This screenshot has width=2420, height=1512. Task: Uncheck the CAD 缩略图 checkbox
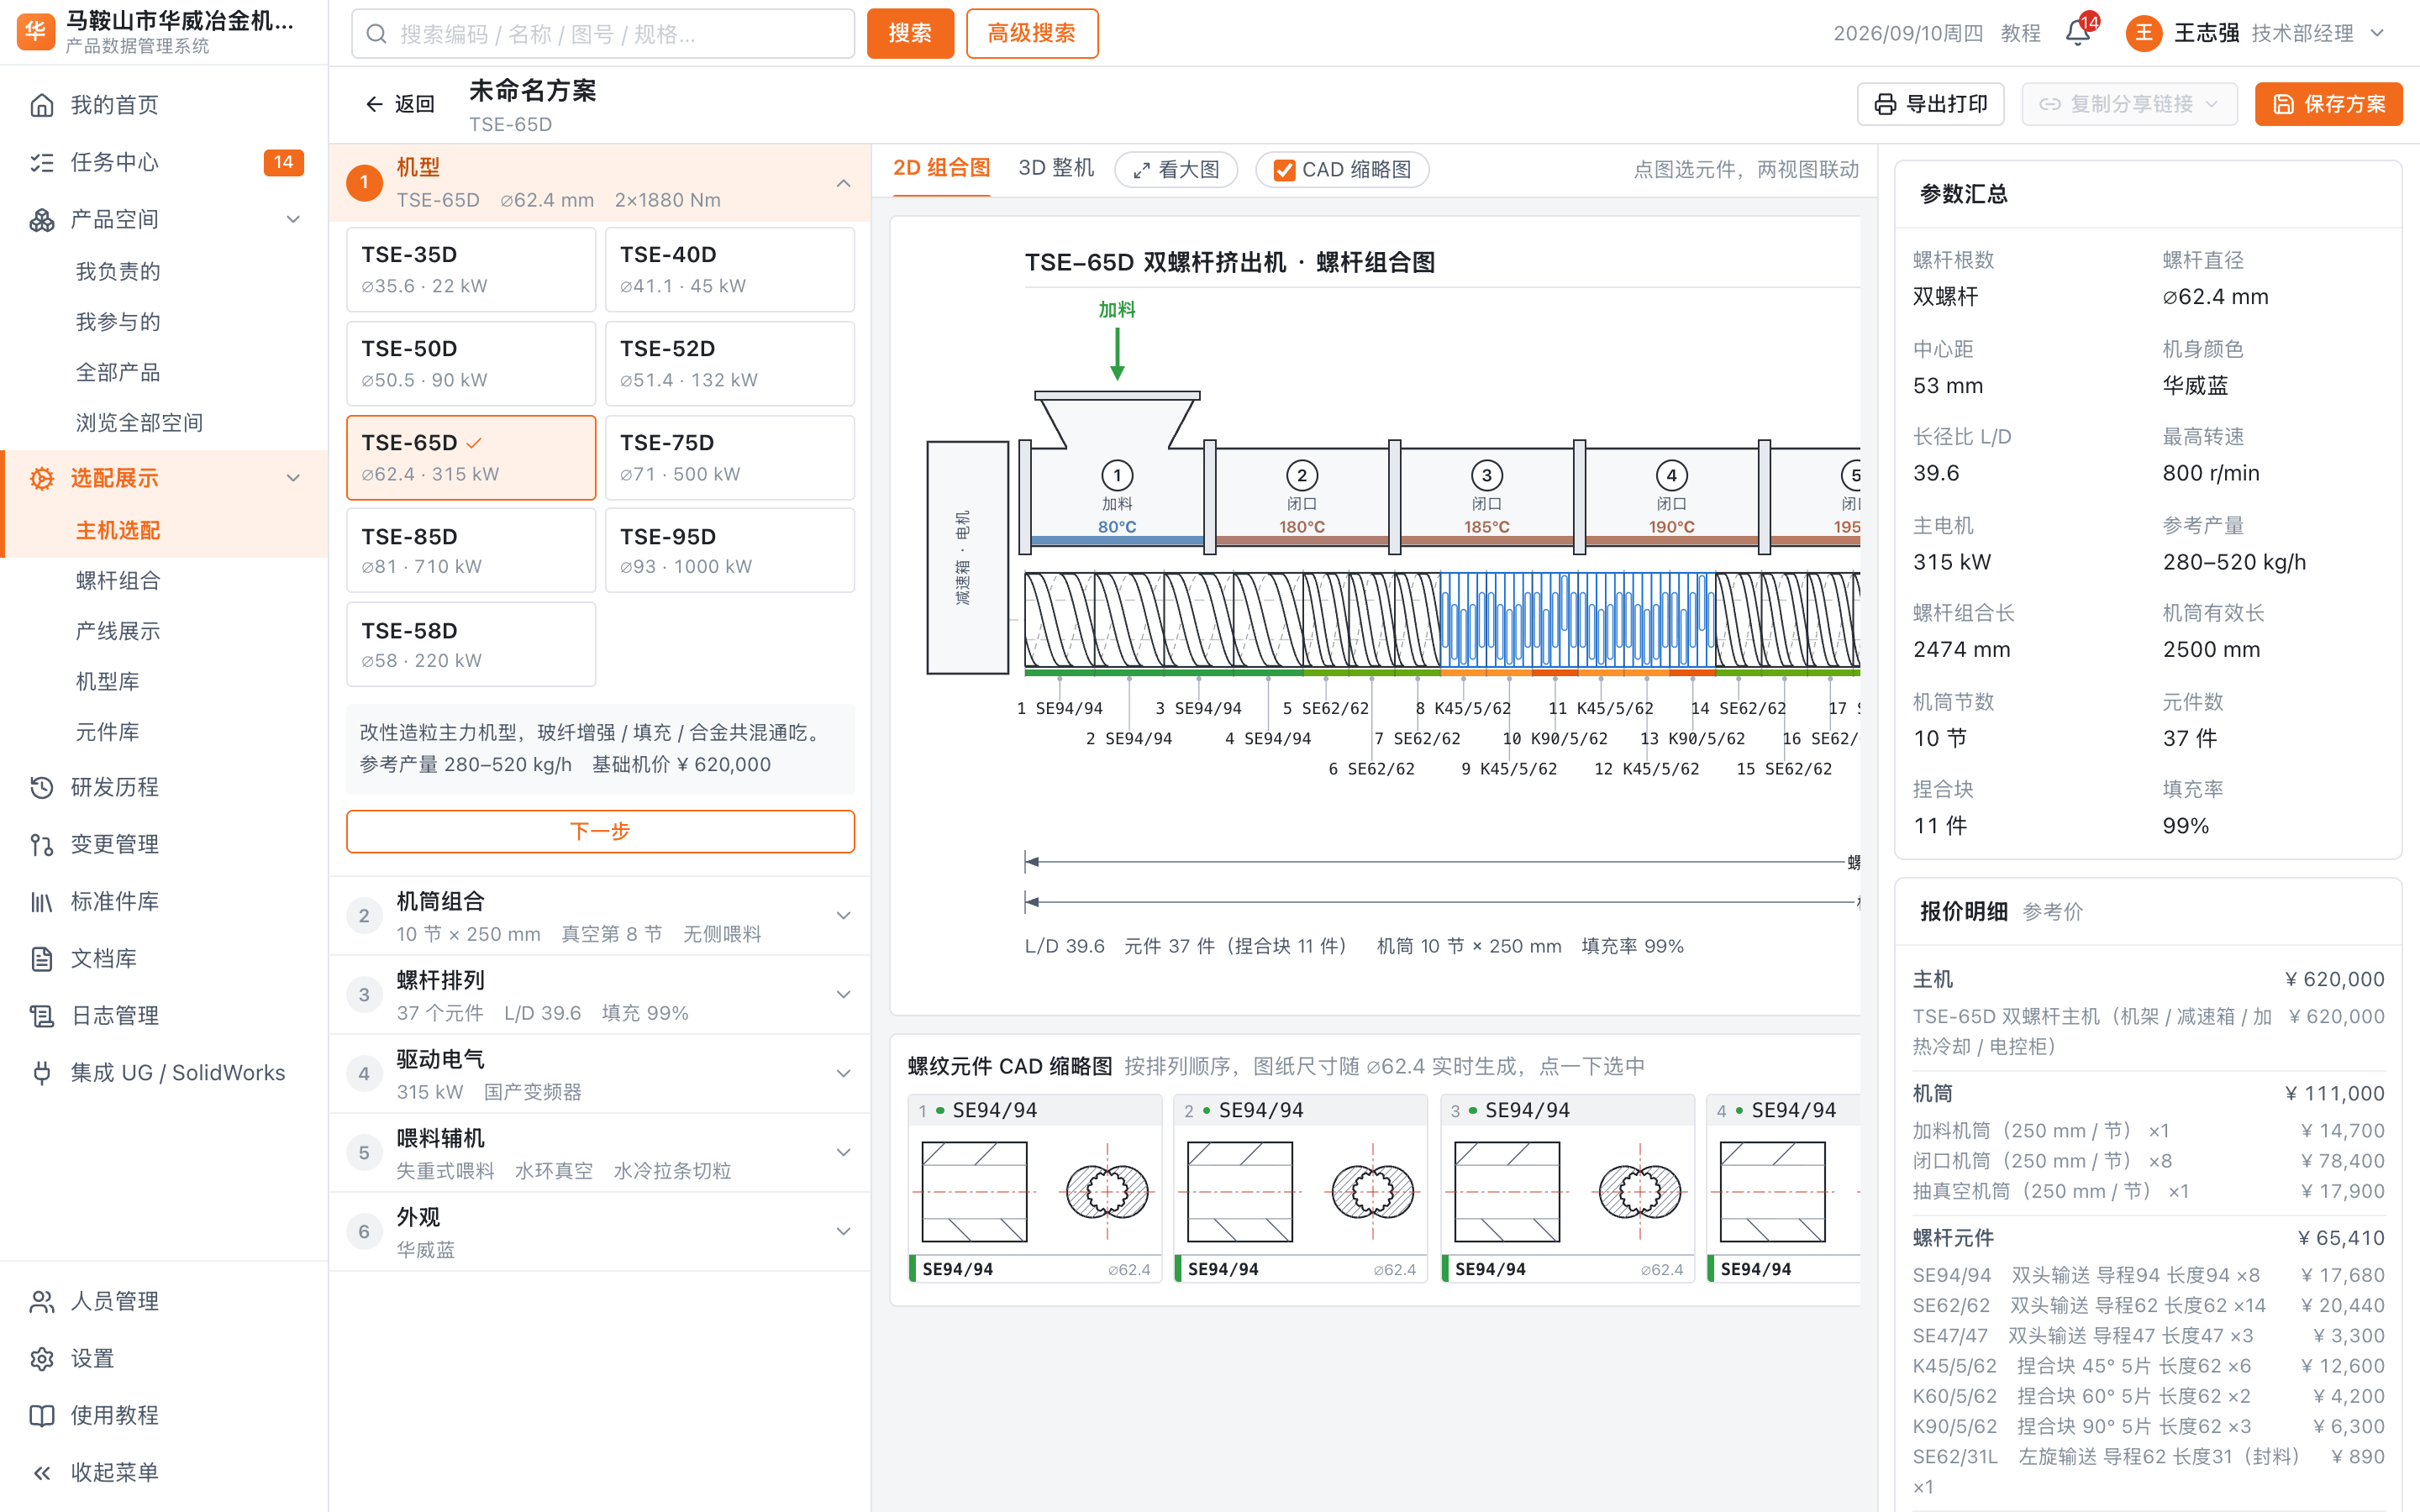click(1284, 170)
